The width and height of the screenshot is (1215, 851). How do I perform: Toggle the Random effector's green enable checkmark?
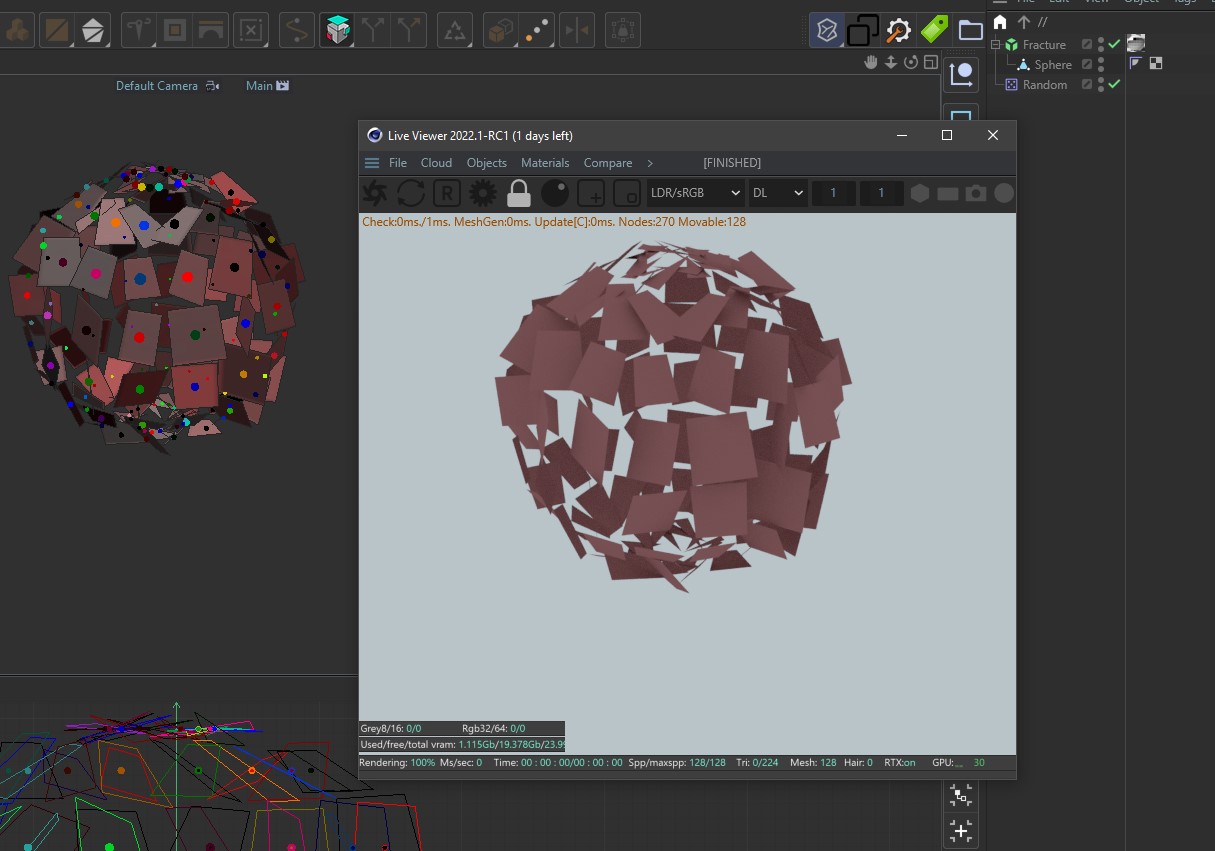1114,84
